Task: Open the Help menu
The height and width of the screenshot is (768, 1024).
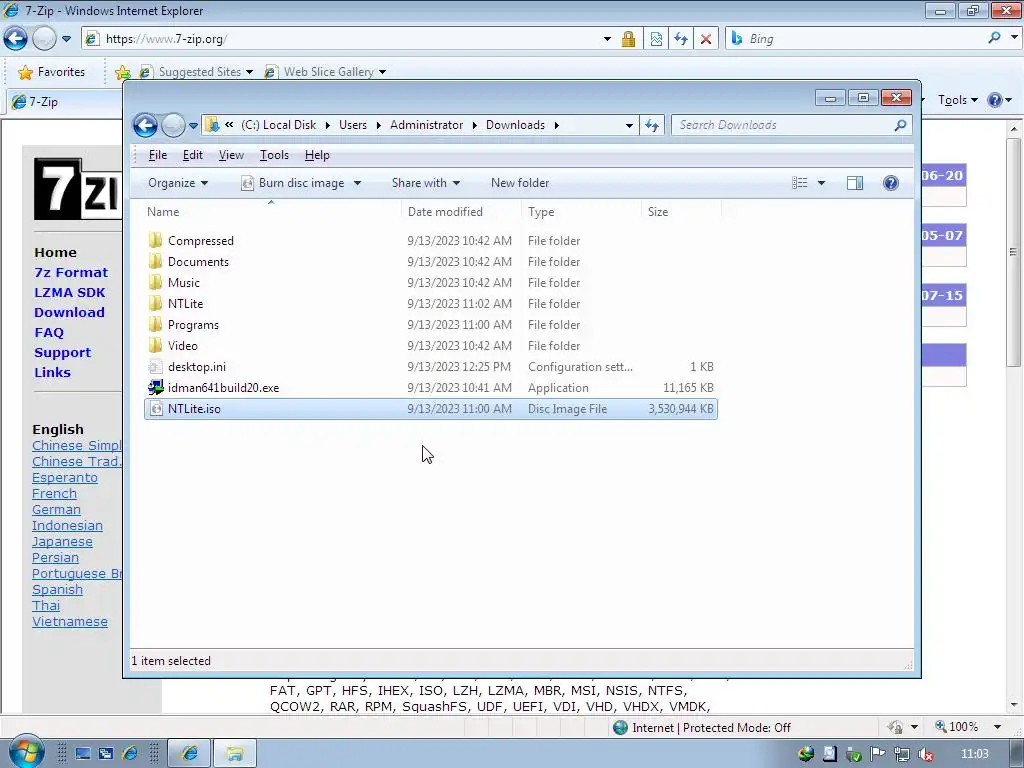Action: (317, 155)
